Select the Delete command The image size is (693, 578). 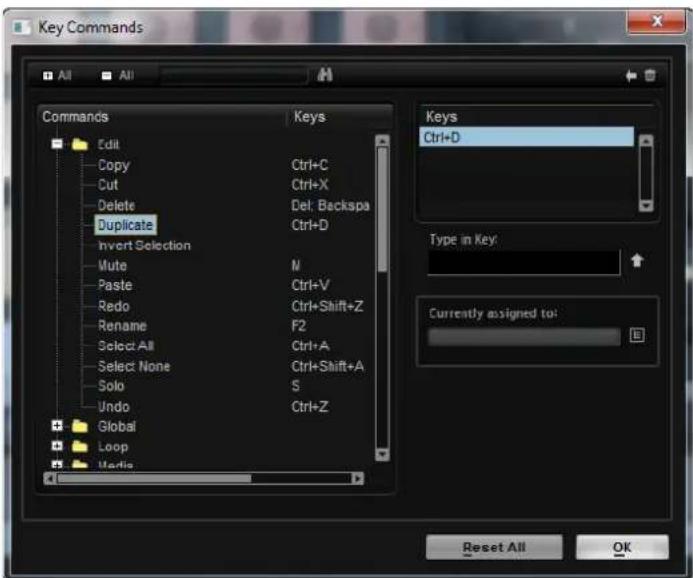tap(116, 205)
